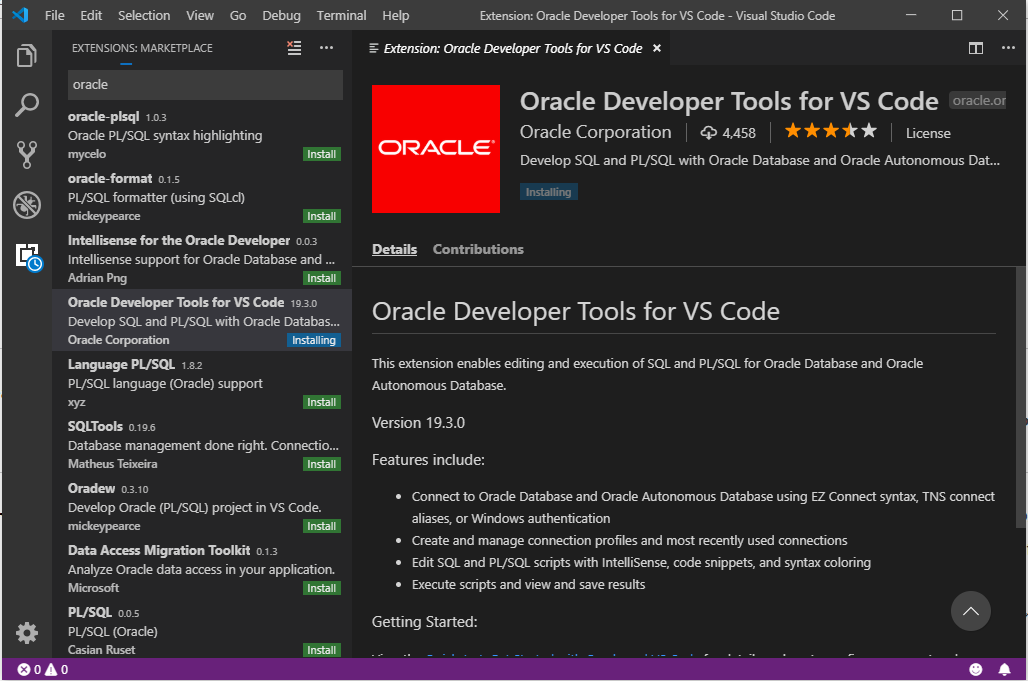Open the editor more actions menu
Viewport: 1028px width, 681px height.
pyautogui.click(x=1007, y=47)
